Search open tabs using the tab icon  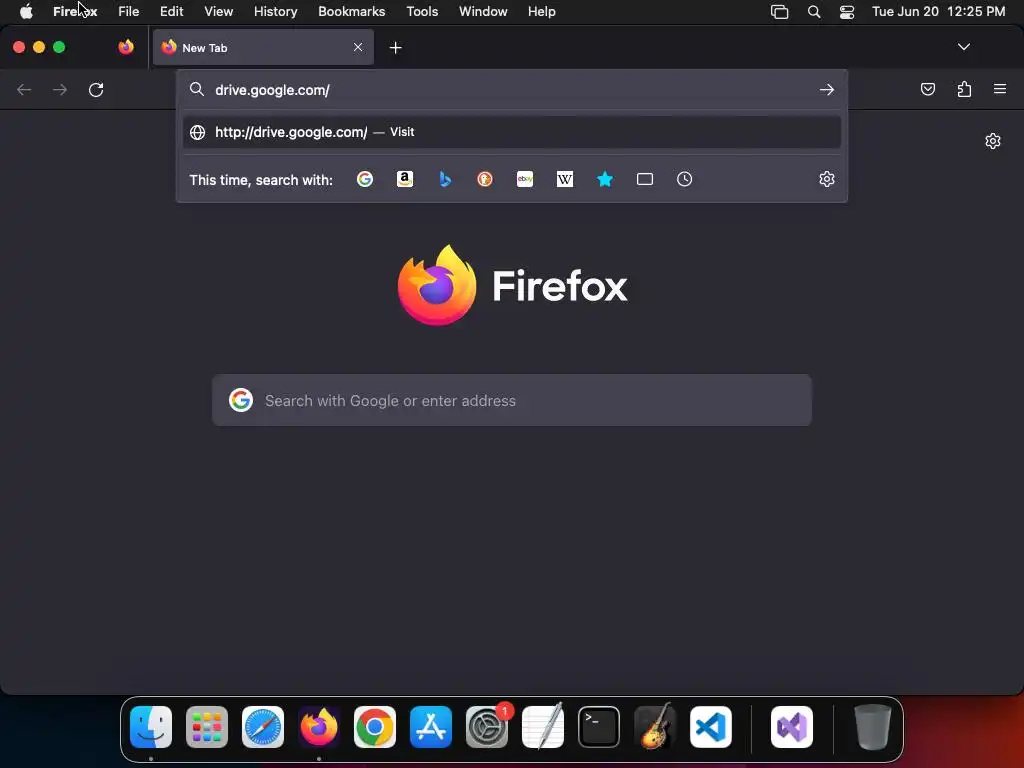click(x=645, y=179)
